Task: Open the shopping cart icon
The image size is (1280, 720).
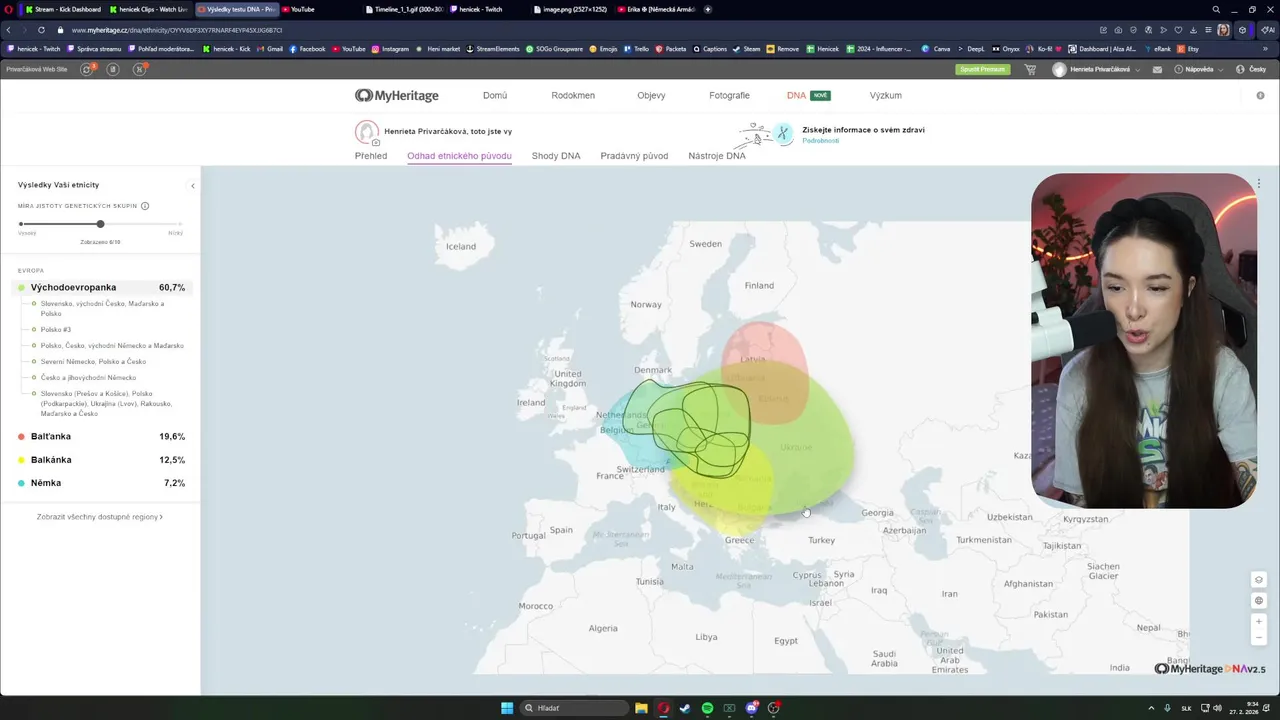Action: [1030, 70]
